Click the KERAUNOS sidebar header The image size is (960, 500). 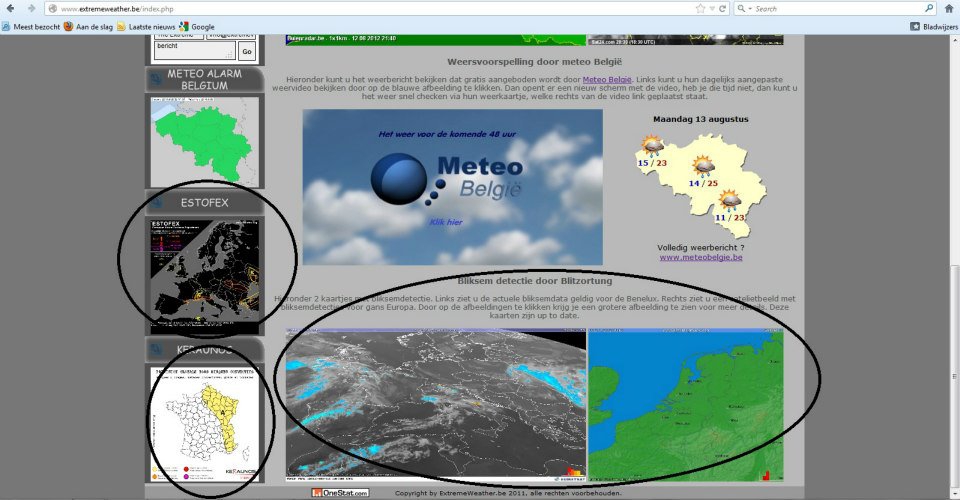pyautogui.click(x=204, y=349)
